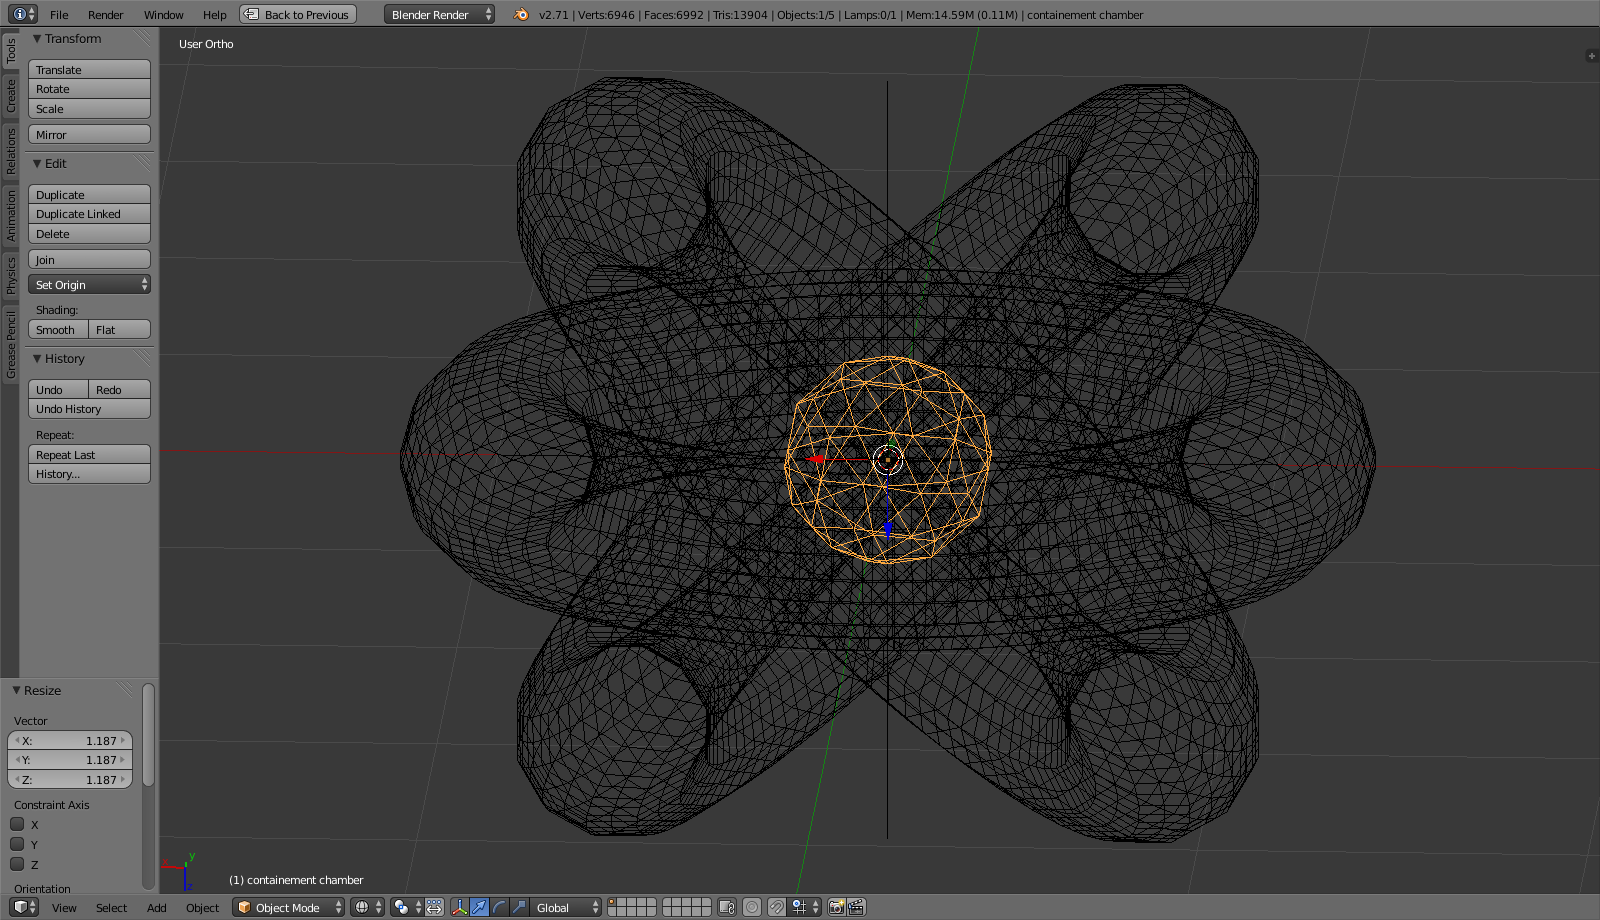
Task: Select the rotate manipulator arc icon
Action: [499, 907]
